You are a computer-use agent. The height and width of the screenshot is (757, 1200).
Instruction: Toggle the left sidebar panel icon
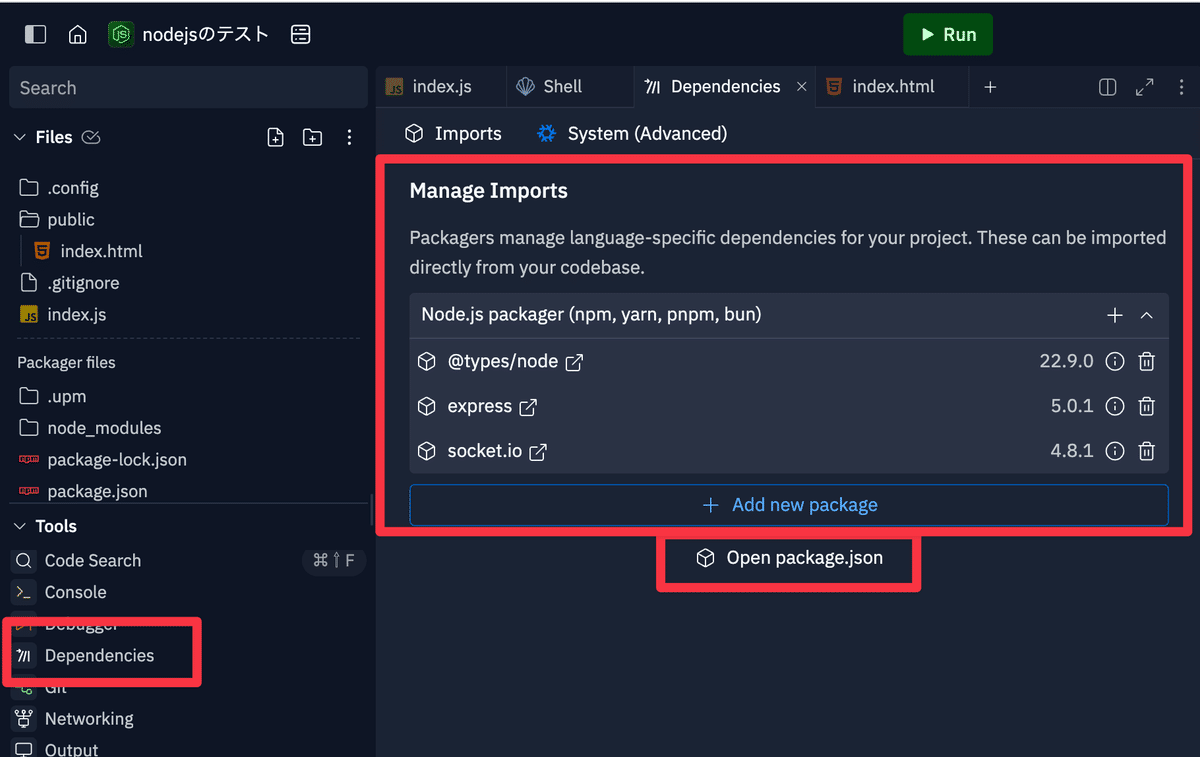pyautogui.click(x=35, y=33)
